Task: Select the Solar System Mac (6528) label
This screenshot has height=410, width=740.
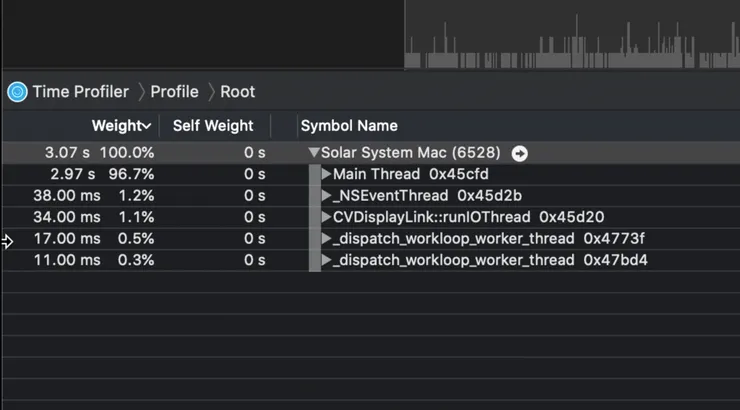Action: coord(413,153)
